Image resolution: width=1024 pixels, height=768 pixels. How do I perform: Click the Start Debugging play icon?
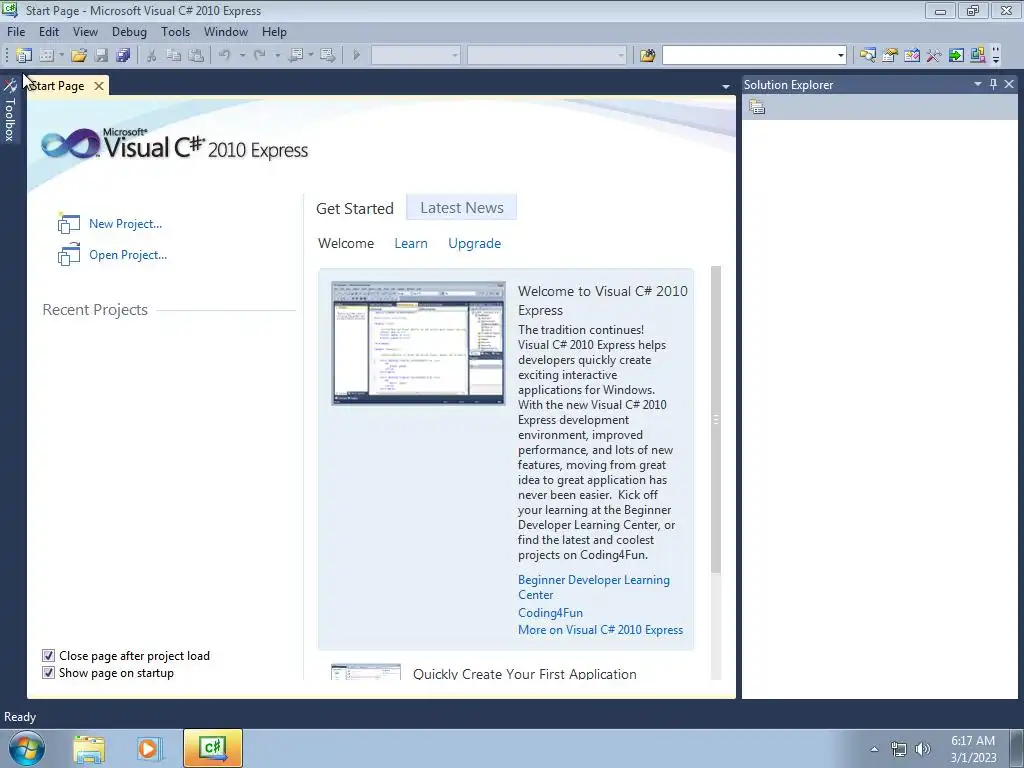(x=357, y=56)
